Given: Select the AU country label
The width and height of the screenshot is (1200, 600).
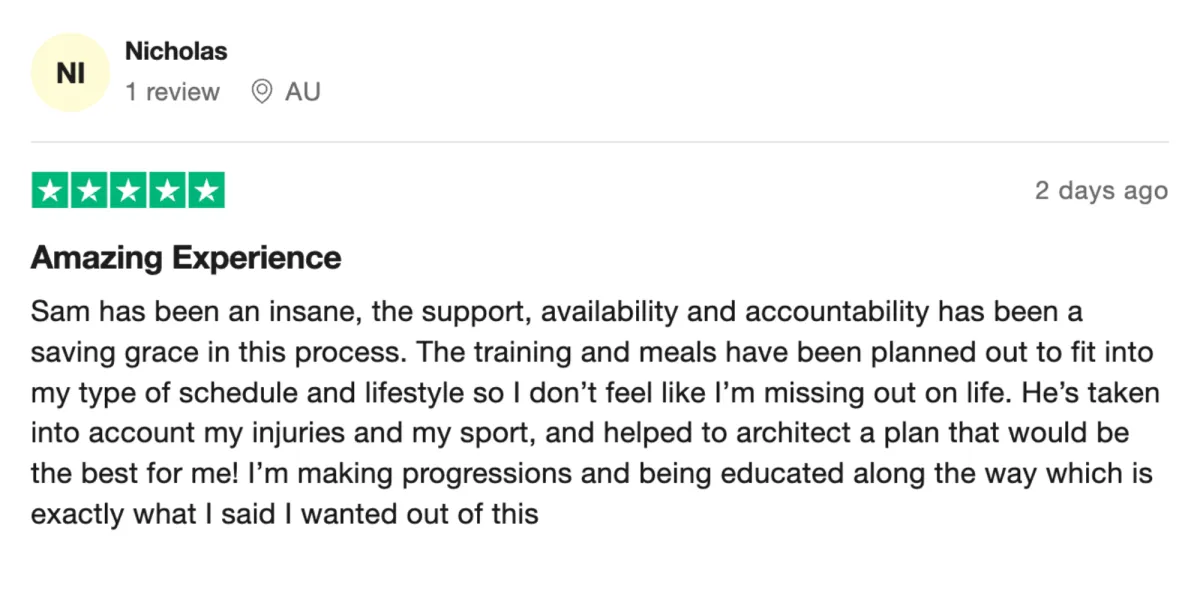Looking at the screenshot, I should click(303, 92).
